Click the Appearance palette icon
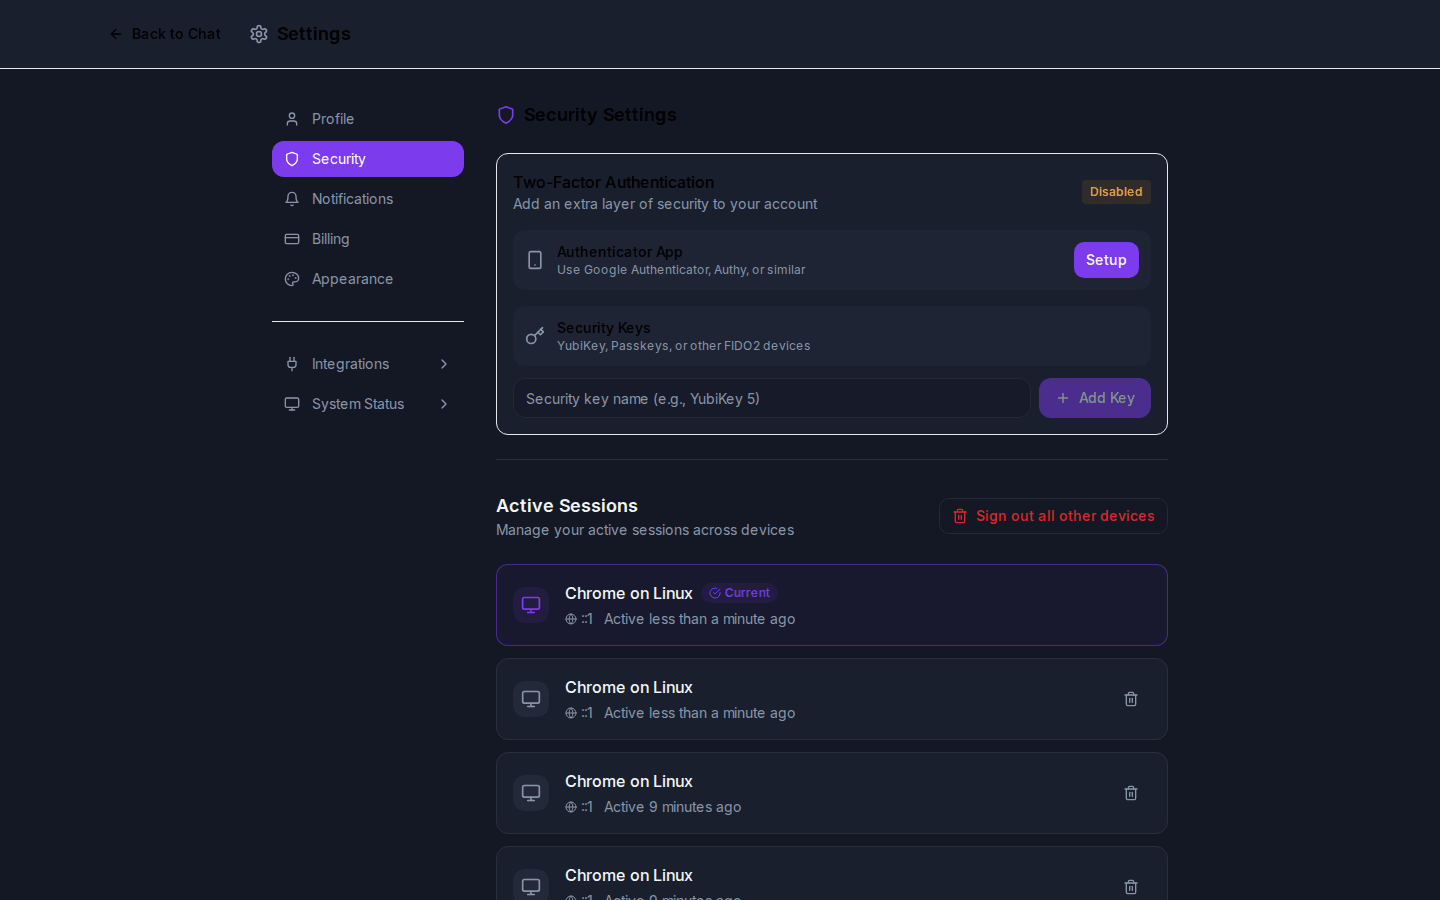 292,279
